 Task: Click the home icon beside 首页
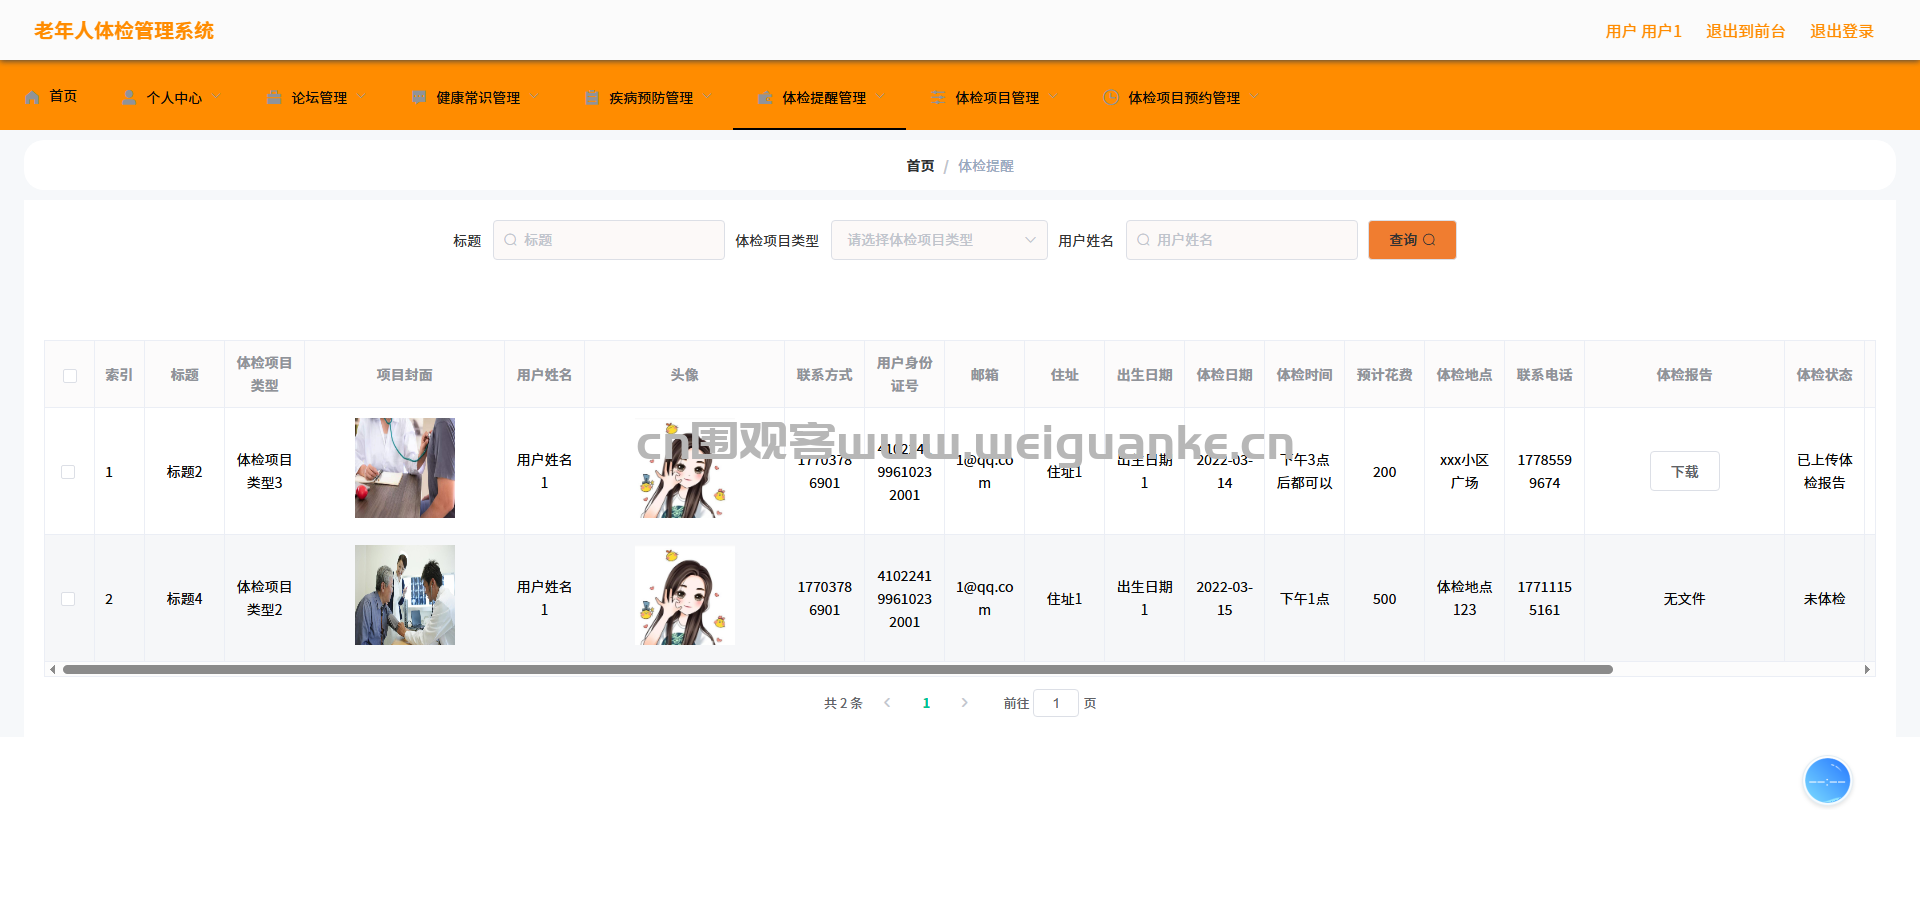(x=33, y=97)
